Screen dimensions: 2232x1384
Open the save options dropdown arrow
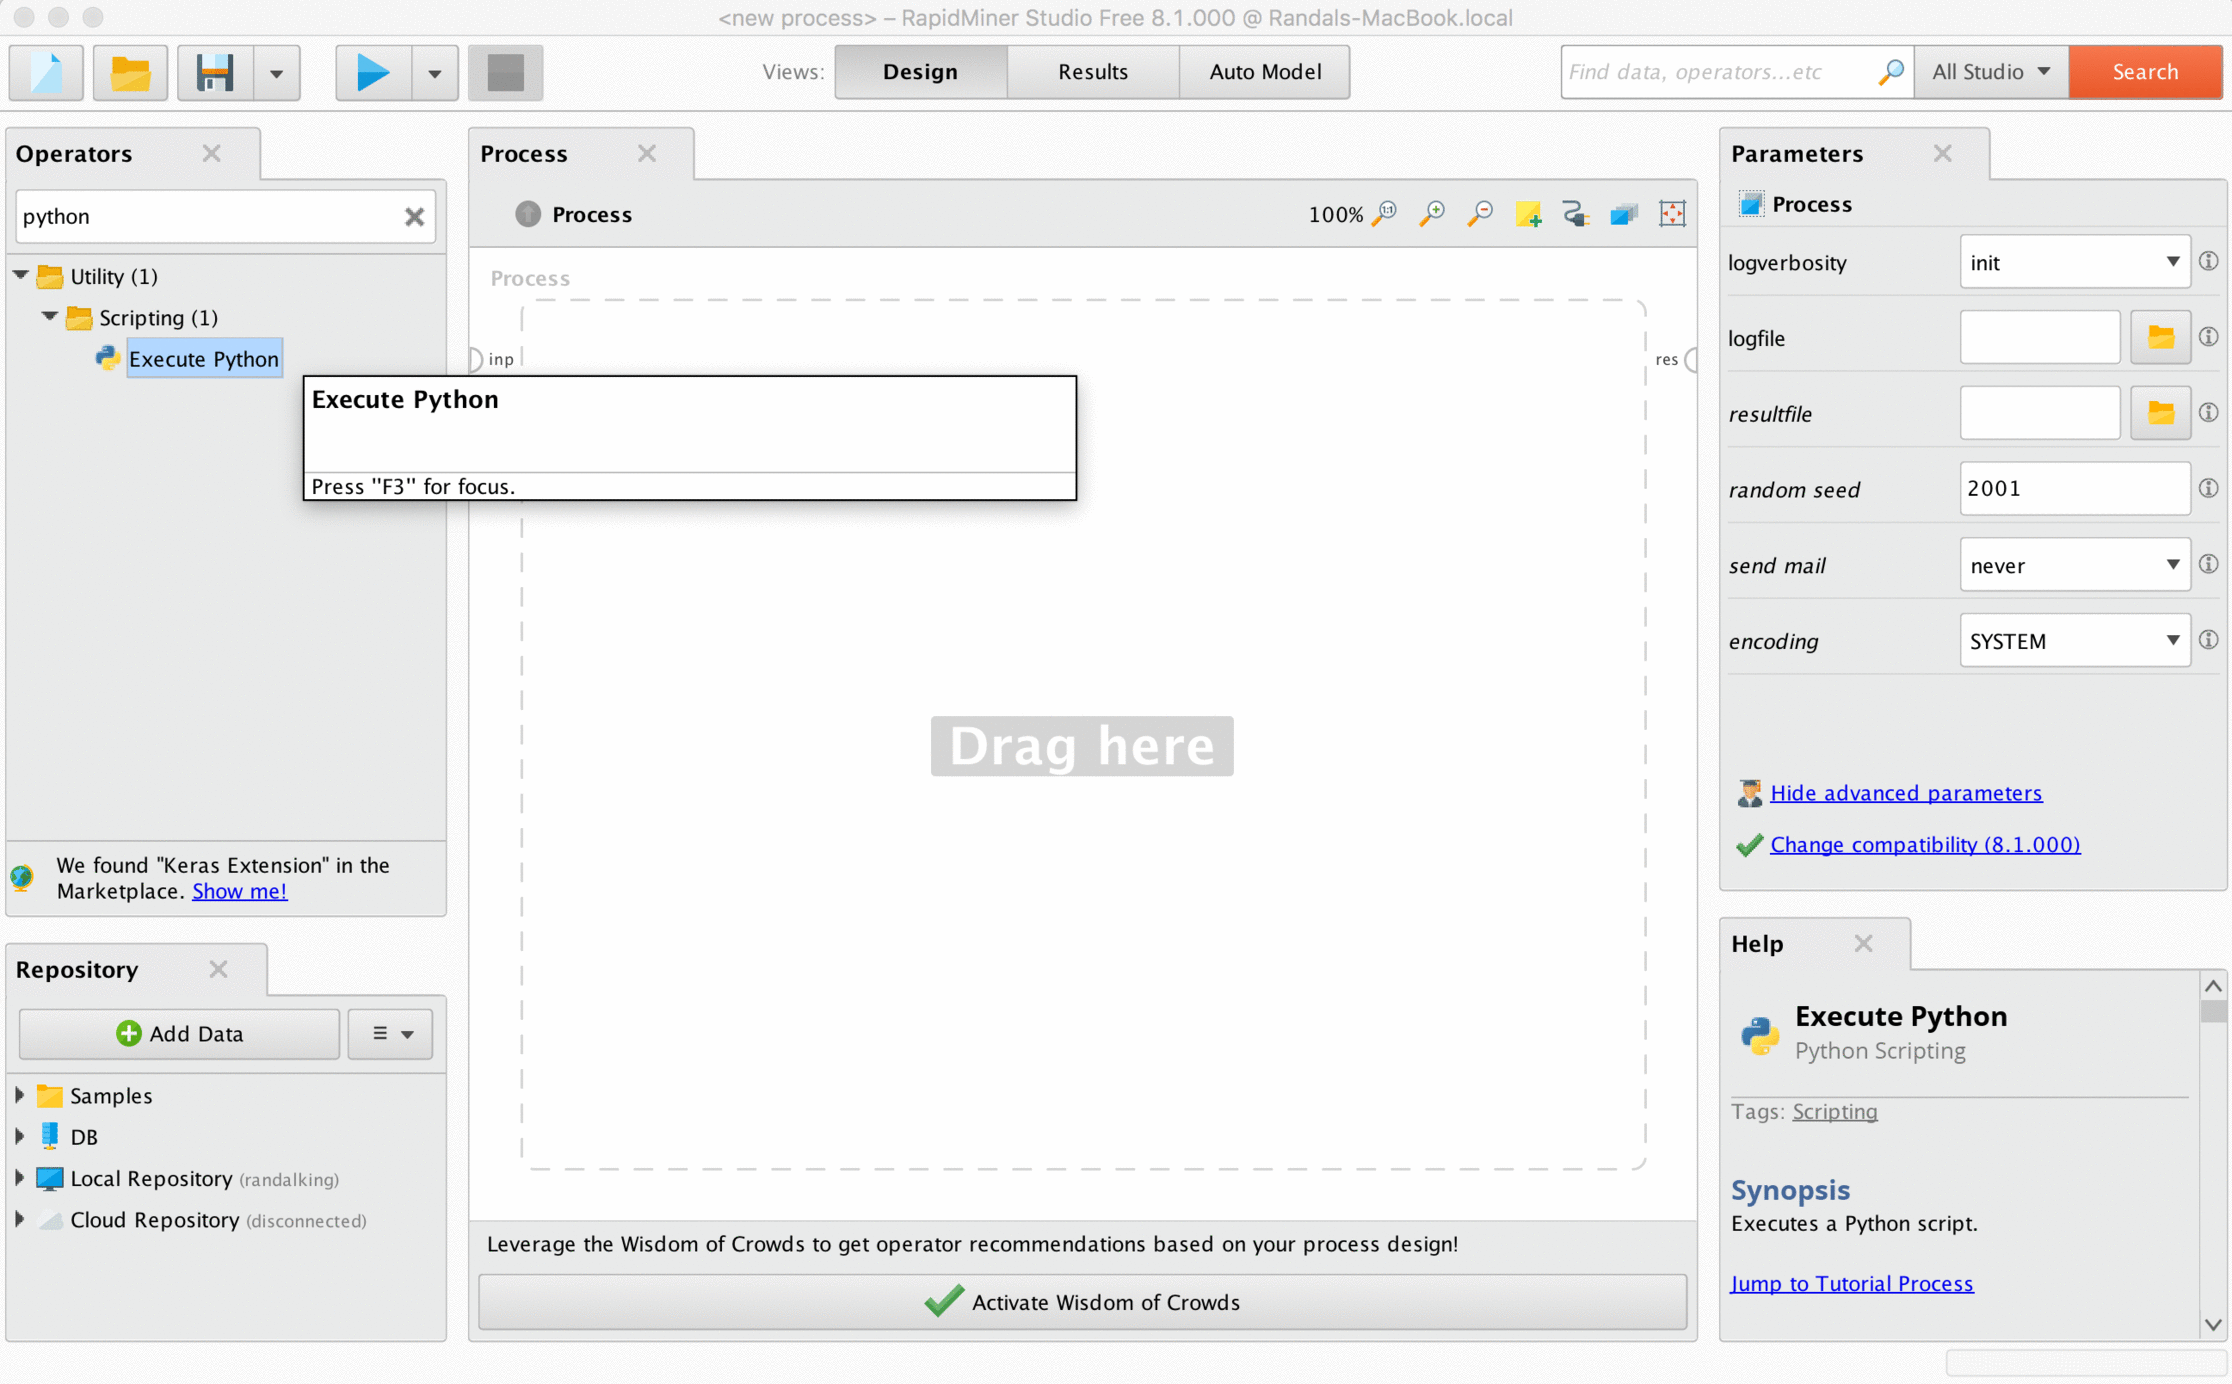[x=277, y=72]
